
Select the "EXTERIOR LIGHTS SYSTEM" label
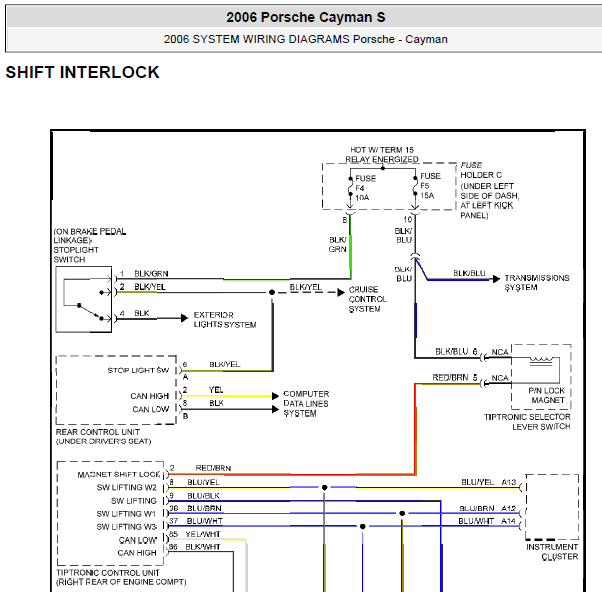(225, 320)
